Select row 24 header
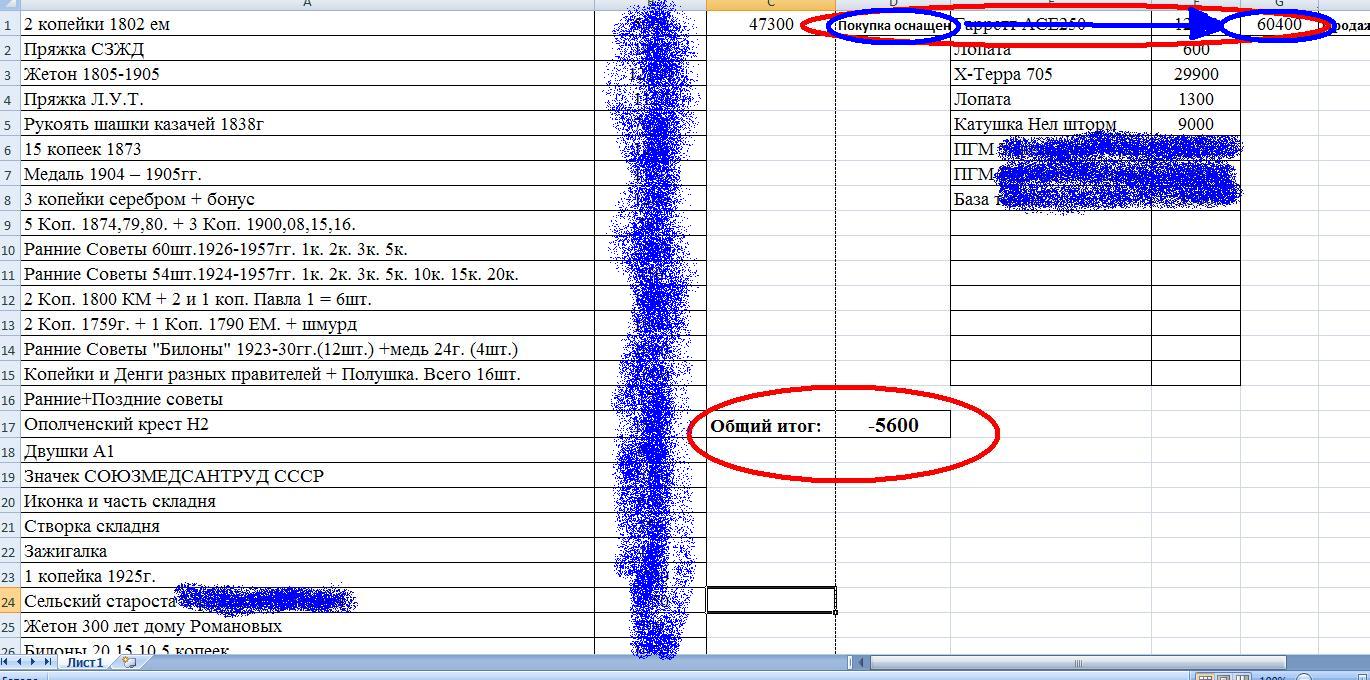Image resolution: width=1370 pixels, height=680 pixels. click(9, 601)
